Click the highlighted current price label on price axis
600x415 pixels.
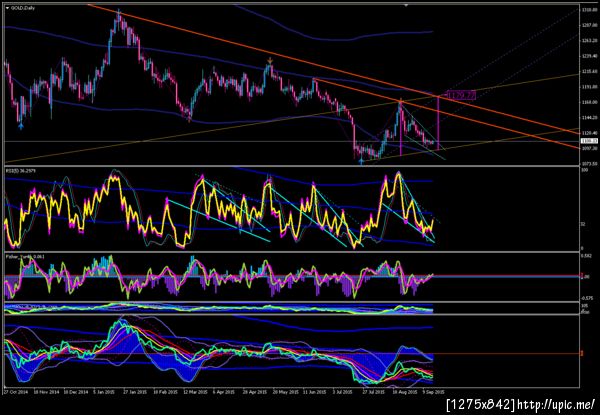587,141
